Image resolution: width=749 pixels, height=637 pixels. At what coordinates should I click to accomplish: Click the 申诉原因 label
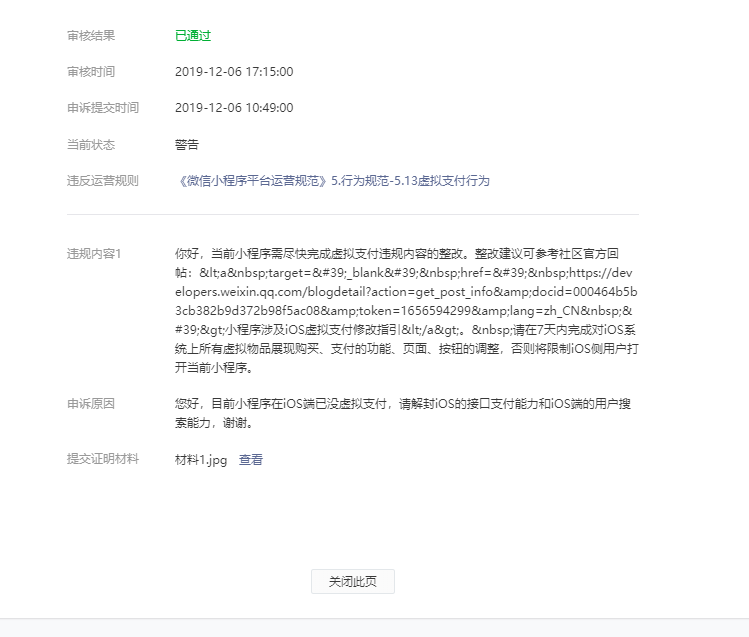click(x=91, y=404)
